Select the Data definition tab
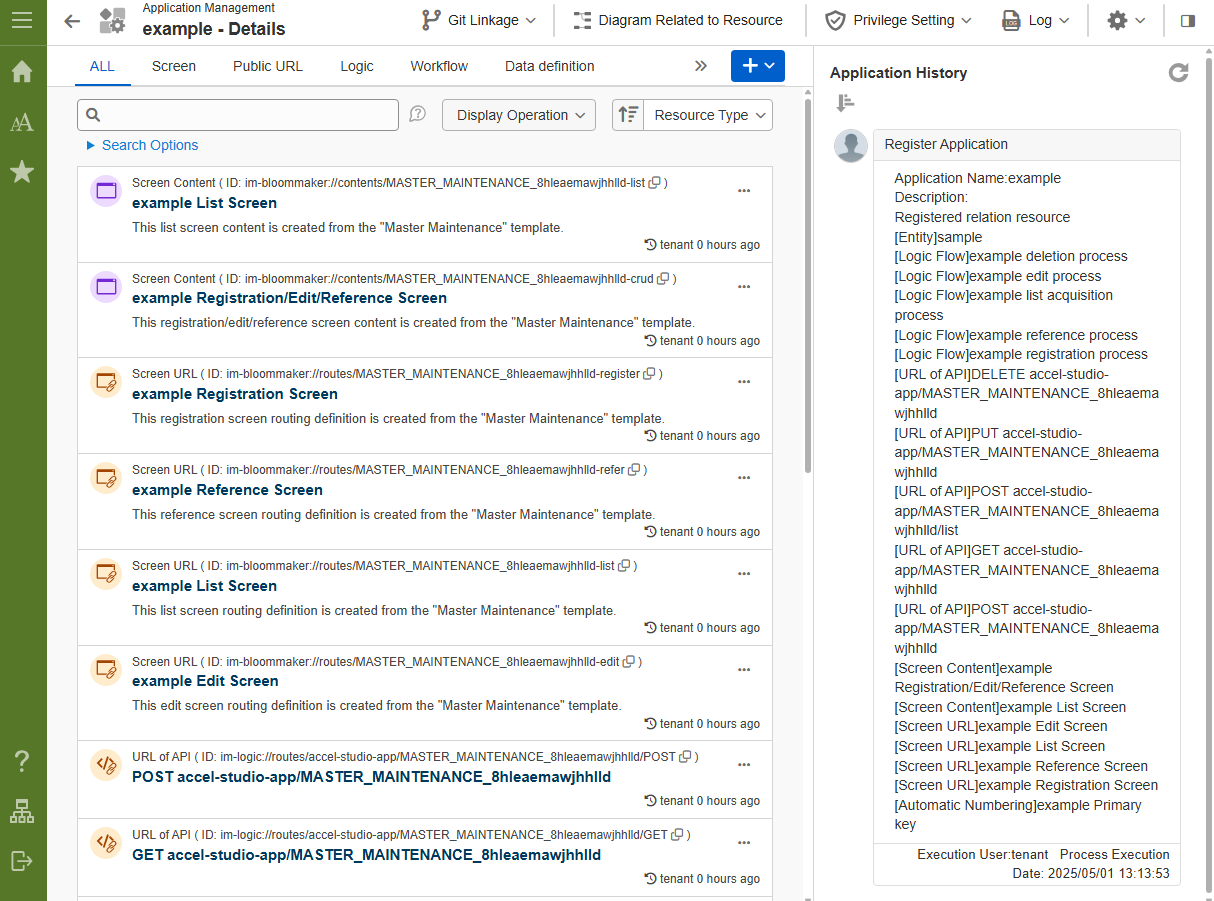This screenshot has width=1214, height=901. [x=549, y=66]
